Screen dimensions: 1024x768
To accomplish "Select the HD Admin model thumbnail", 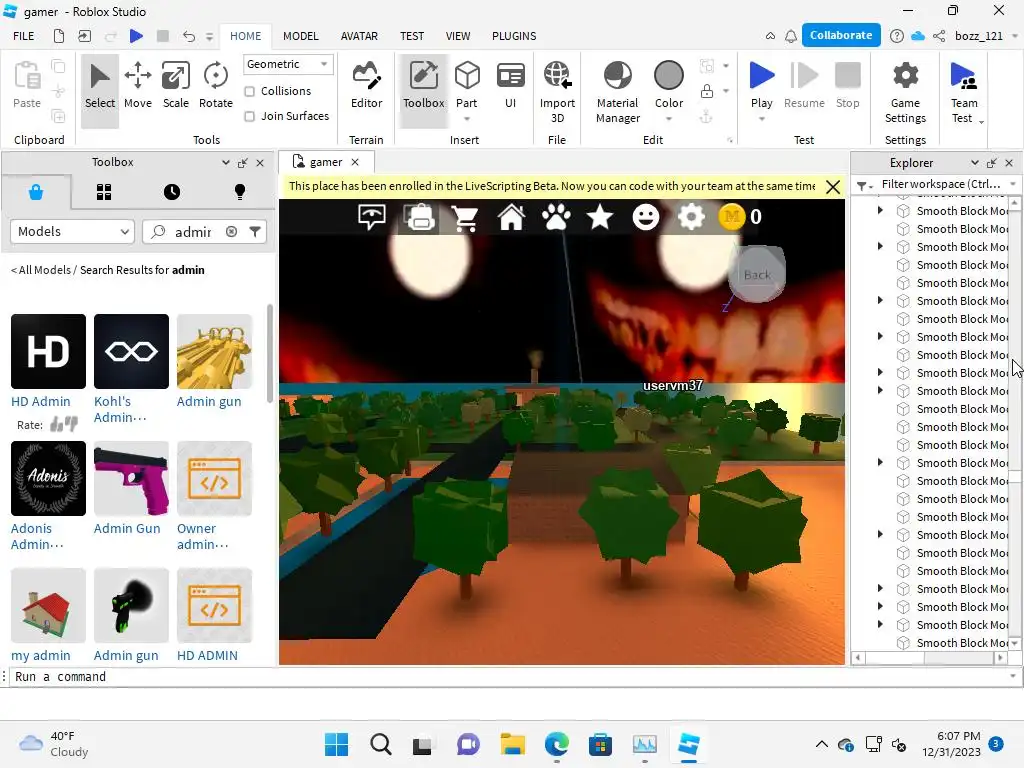I will point(48,351).
